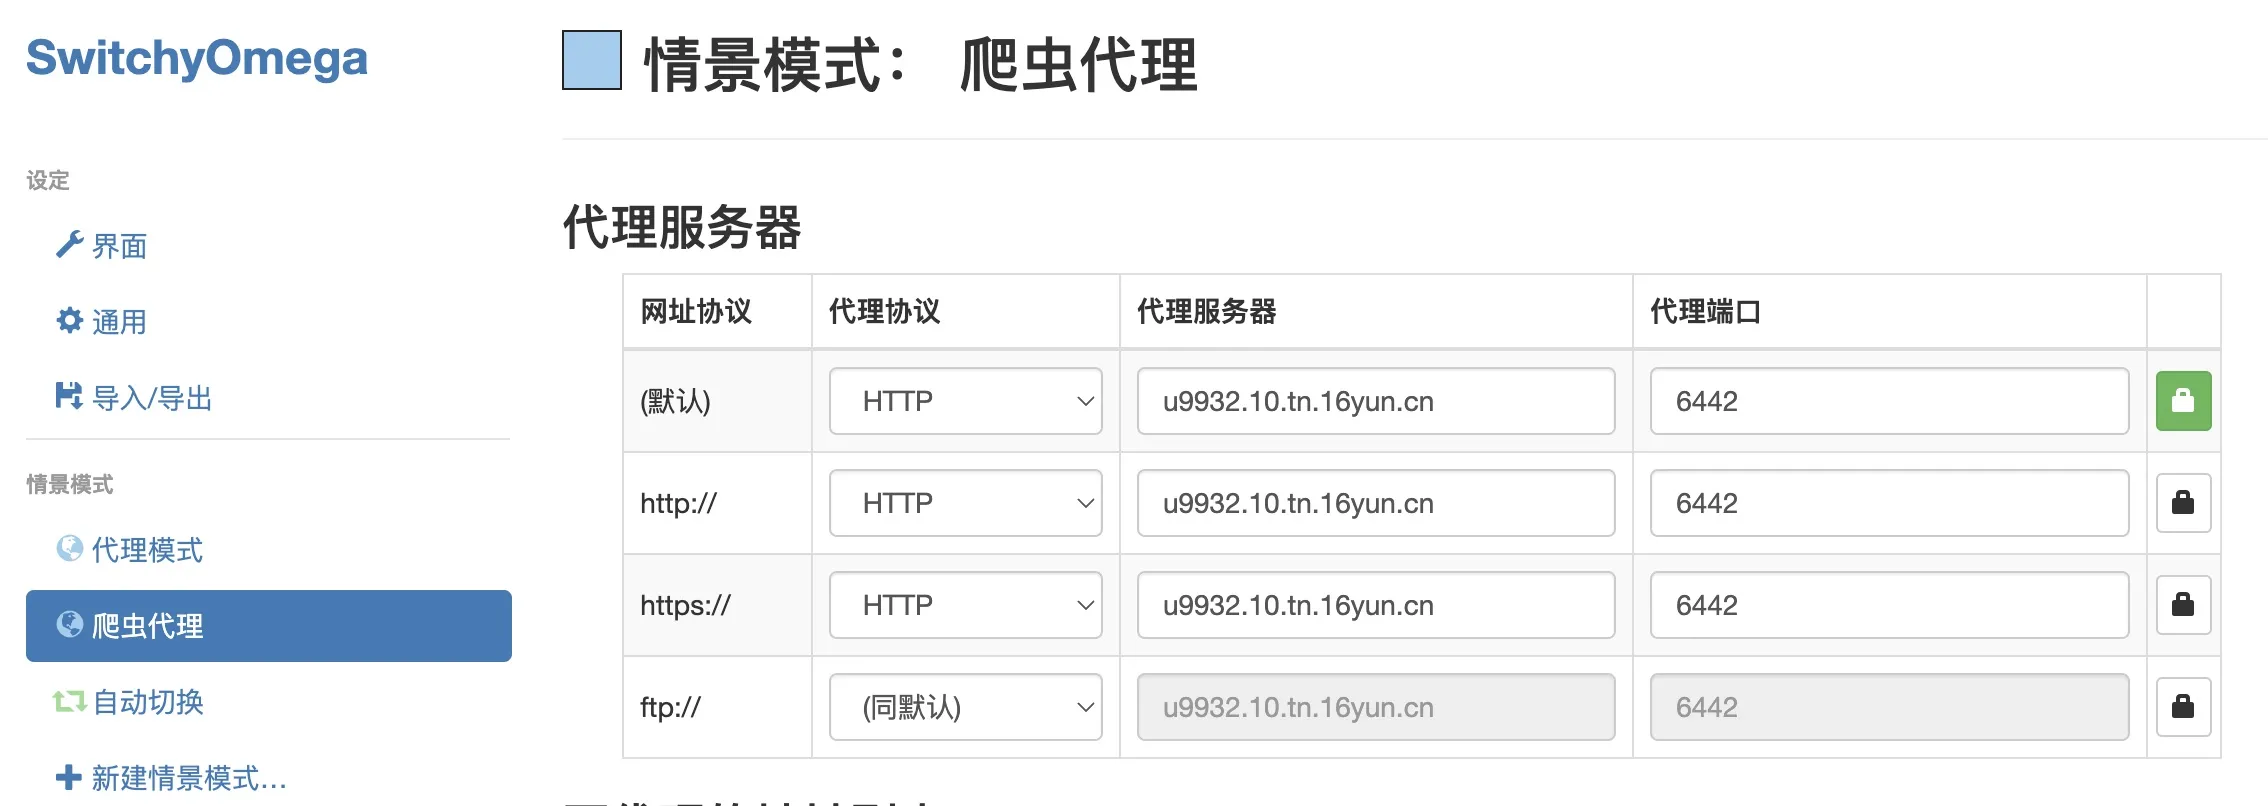The image size is (2268, 806).
Task: Click disabled server field in ftp:// row
Action: click(x=1376, y=707)
